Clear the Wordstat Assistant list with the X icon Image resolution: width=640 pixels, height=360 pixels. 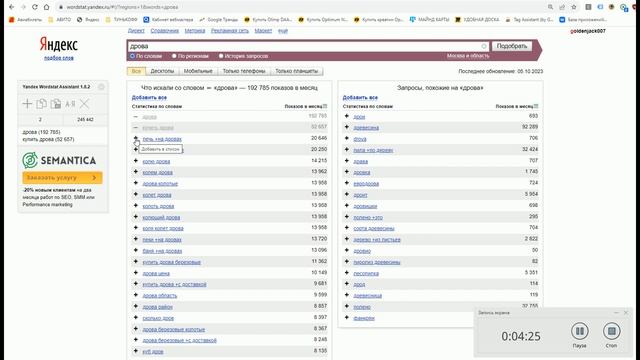(x=84, y=104)
